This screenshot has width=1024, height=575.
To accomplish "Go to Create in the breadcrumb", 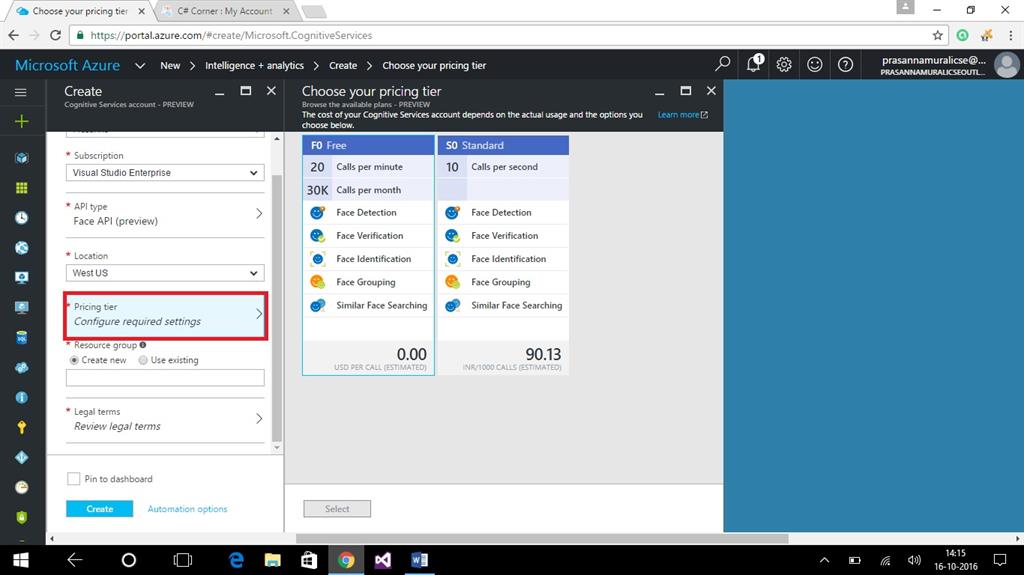I will [343, 65].
